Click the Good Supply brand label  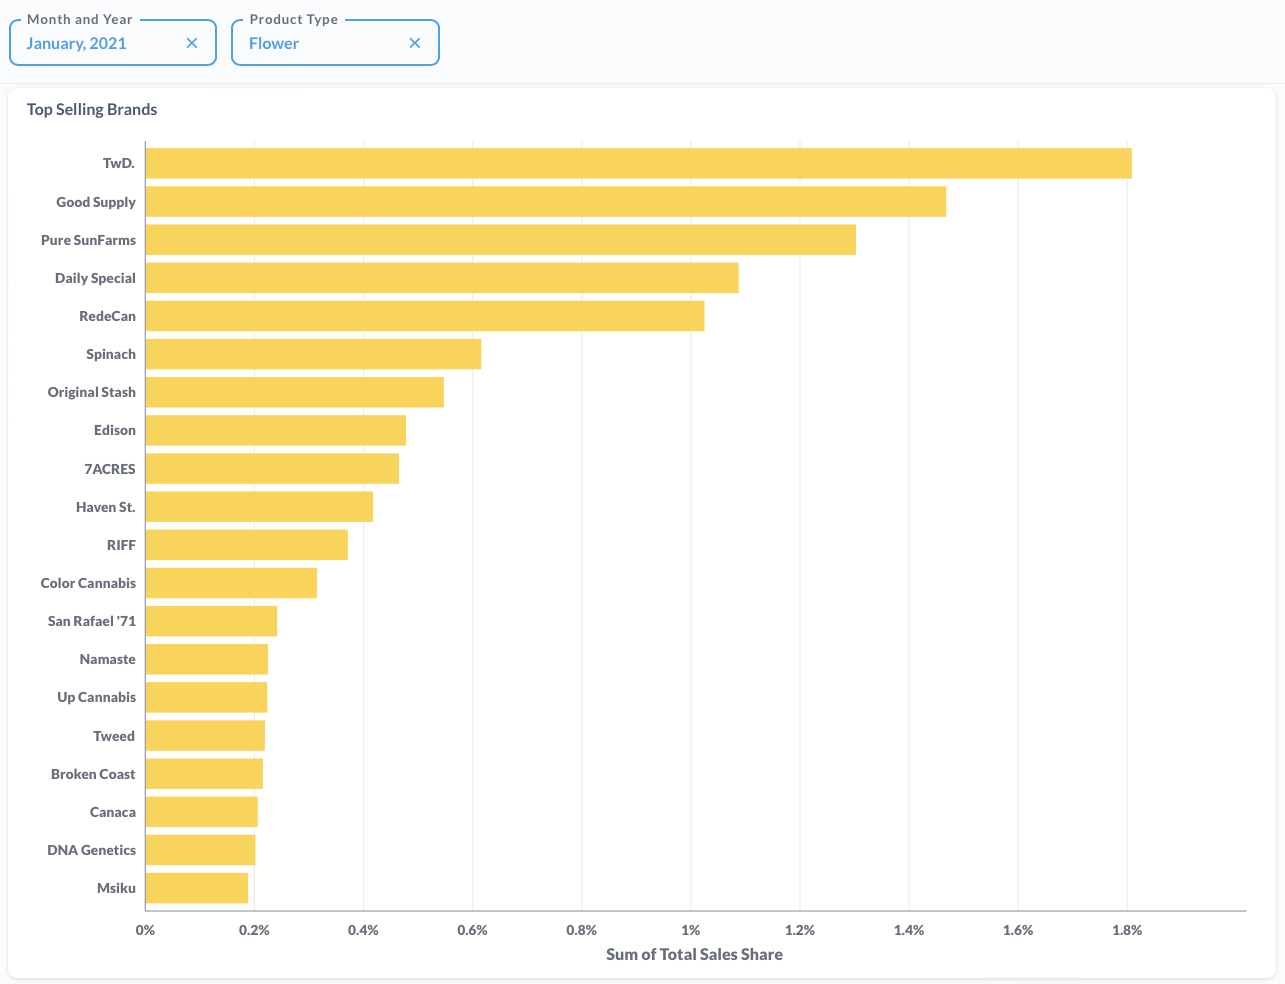(x=96, y=202)
